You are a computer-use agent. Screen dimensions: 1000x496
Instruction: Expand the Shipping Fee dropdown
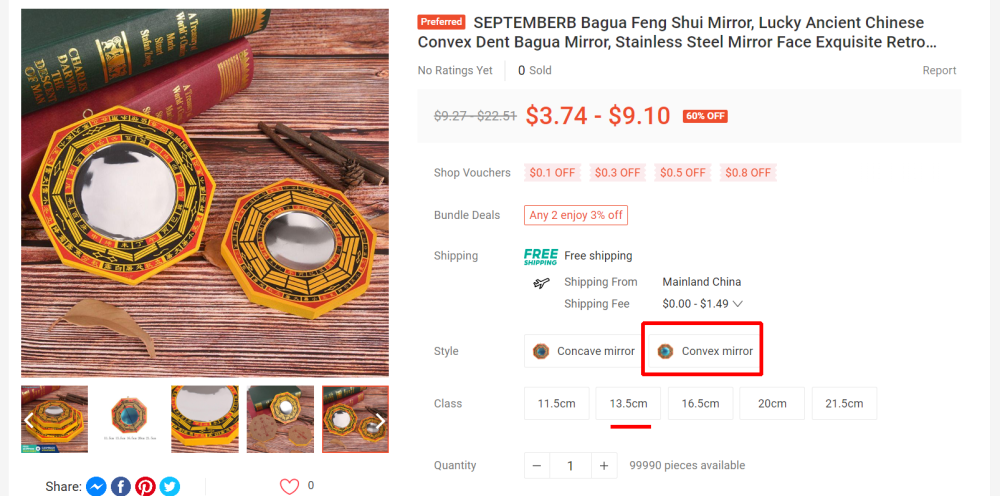coord(738,304)
